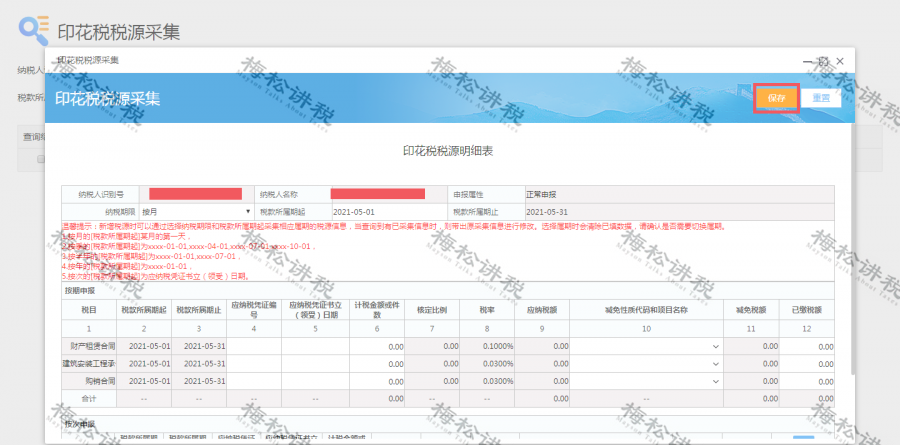Close the 印花税税源采集 dialog
The width and height of the screenshot is (900, 445).
(x=840, y=61)
